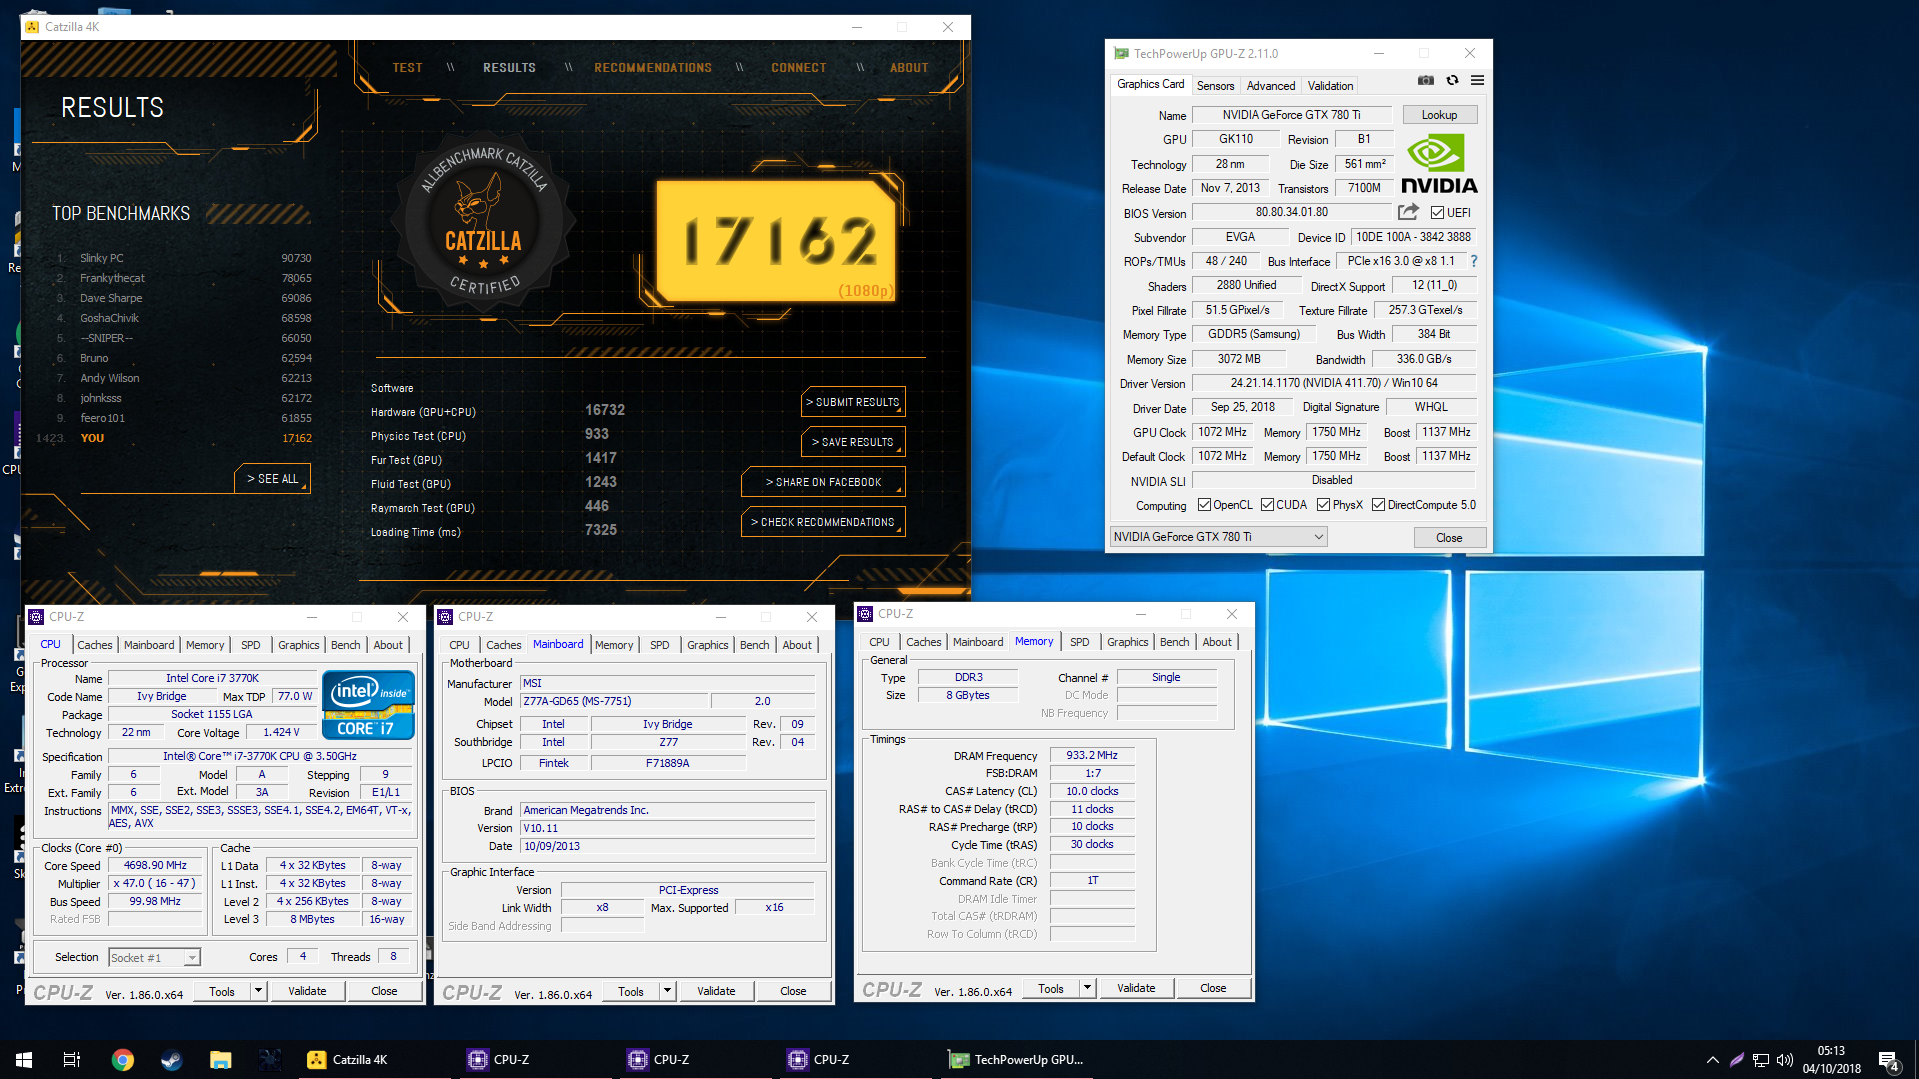Open the Advanced tab in GPU-Z
Screen dimensions: 1919x1079
point(1270,86)
